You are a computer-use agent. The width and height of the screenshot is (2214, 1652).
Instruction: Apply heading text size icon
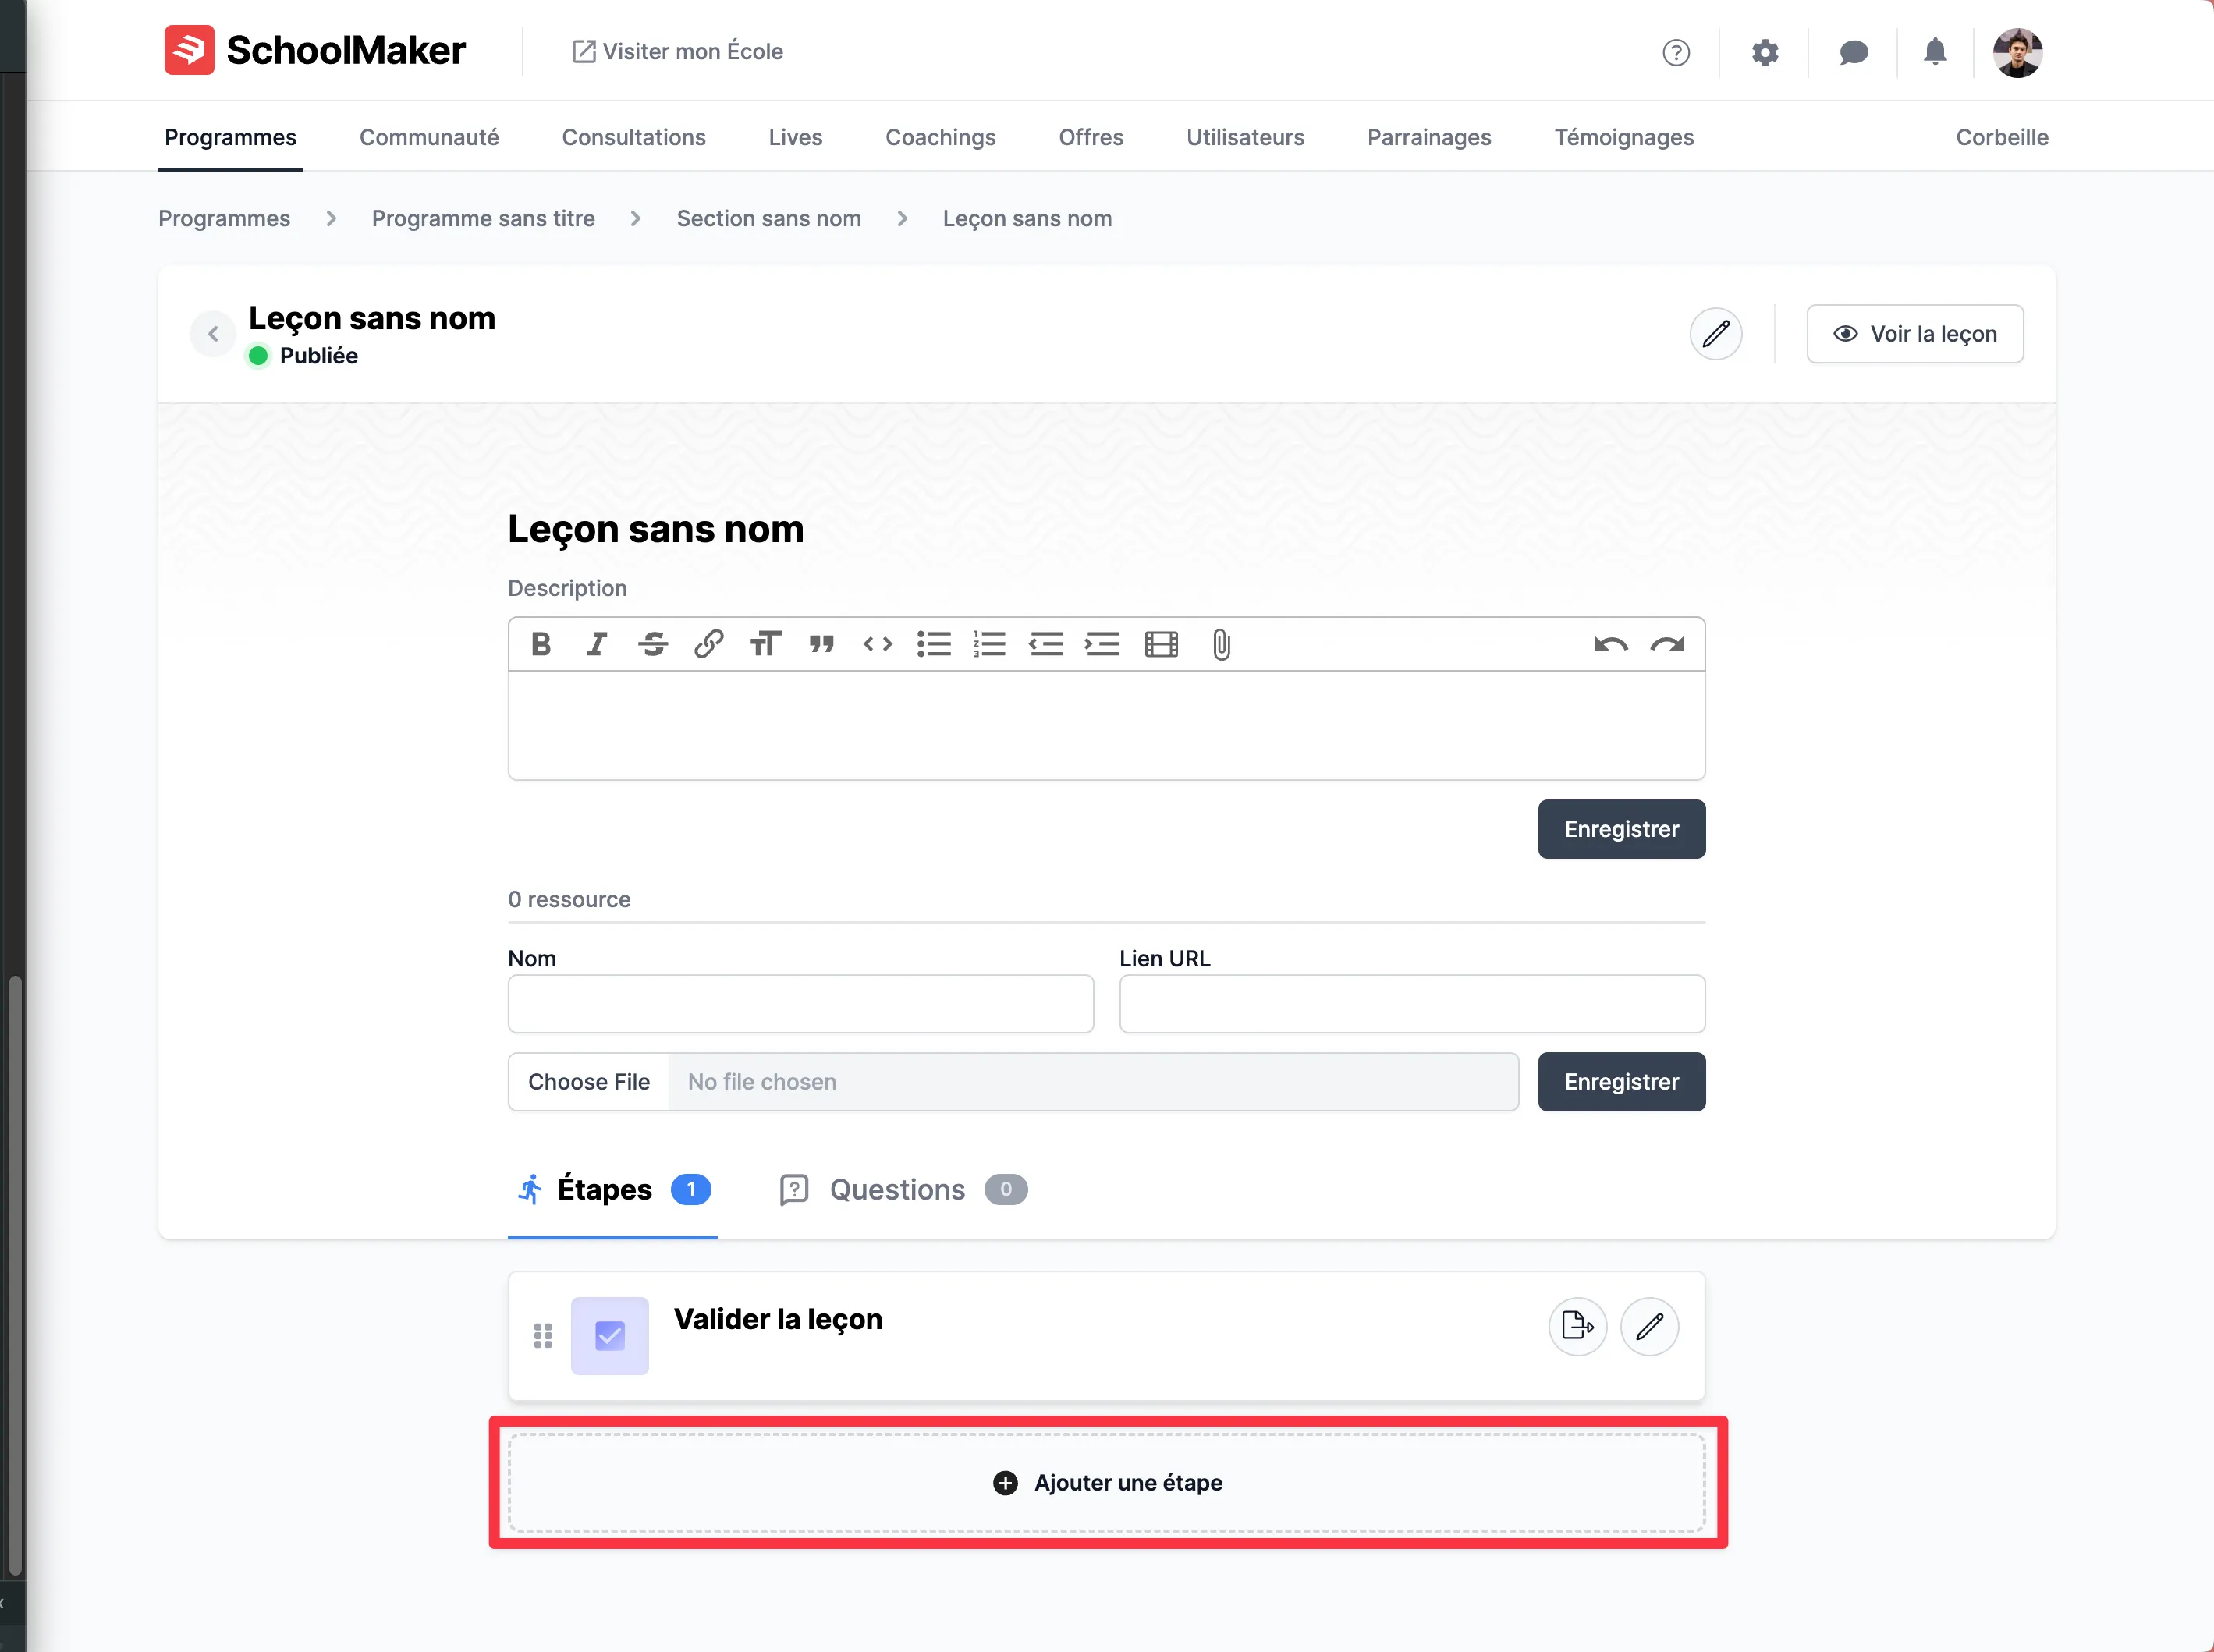pos(765,644)
